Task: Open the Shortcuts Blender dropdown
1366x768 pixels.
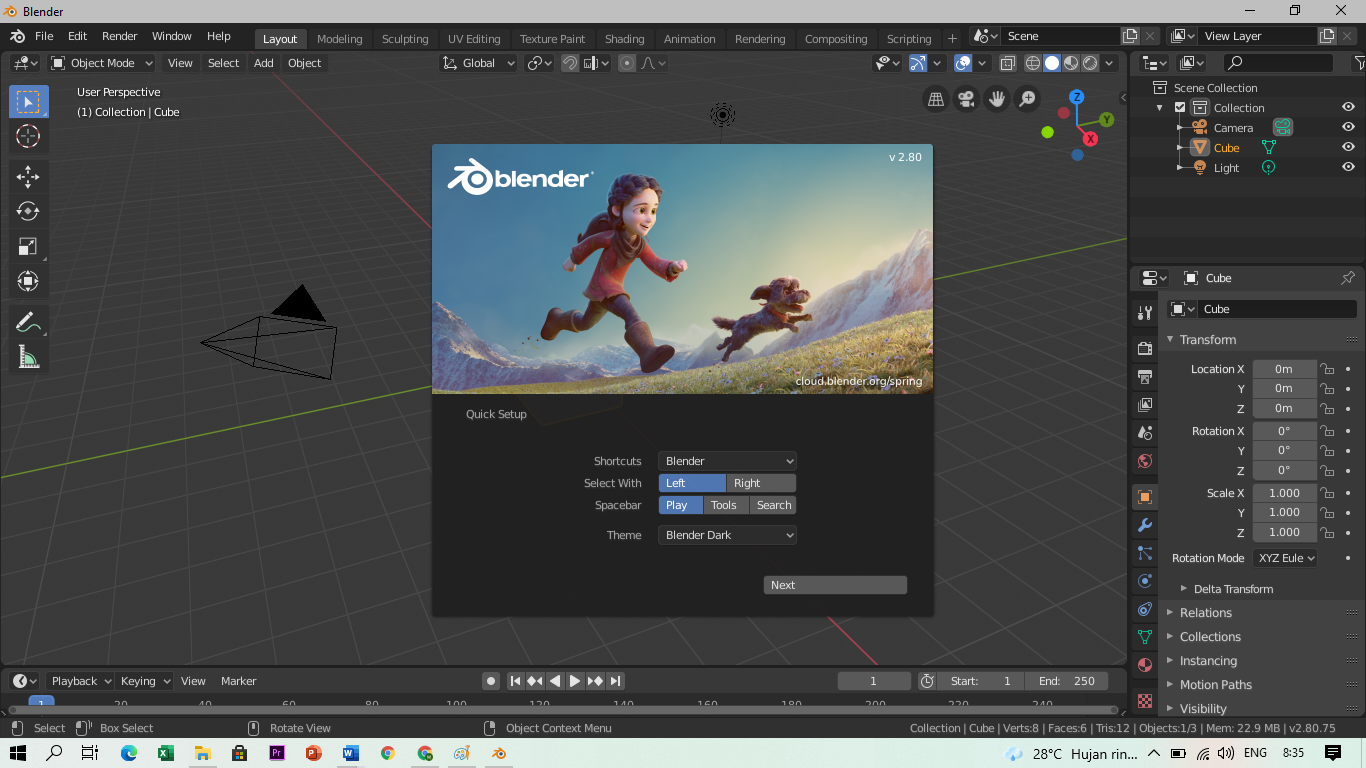Action: 727,461
